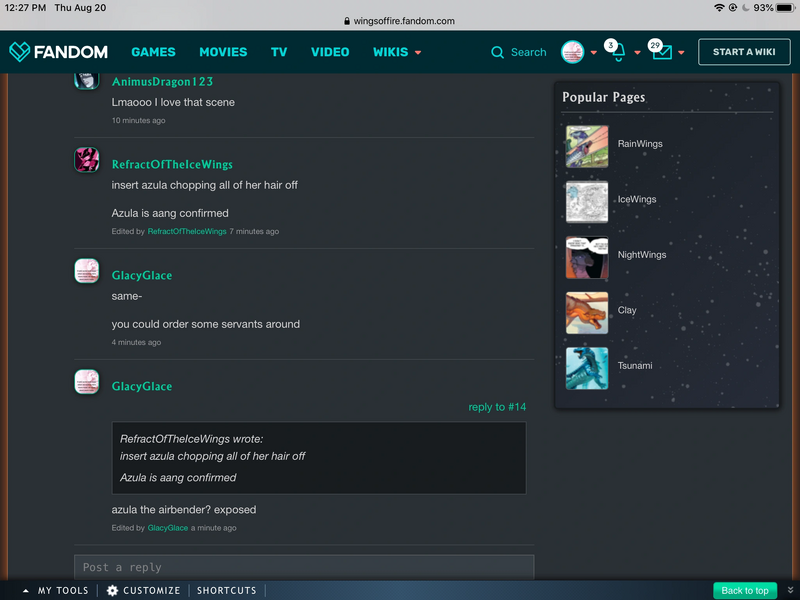Open the RainWings page thumbnail

(586, 146)
